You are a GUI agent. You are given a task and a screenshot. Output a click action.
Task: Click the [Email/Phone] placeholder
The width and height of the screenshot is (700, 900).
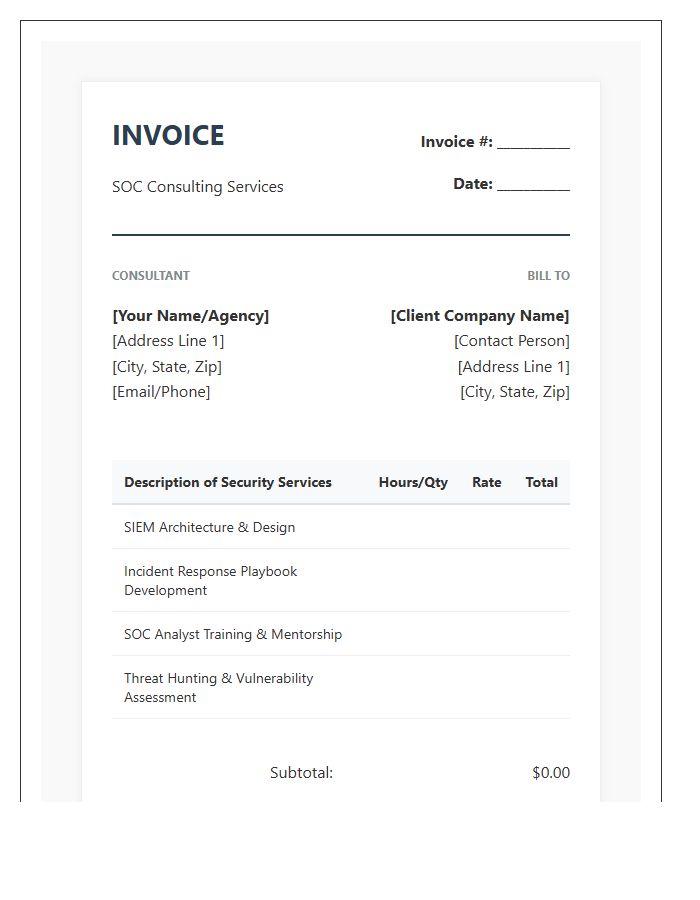click(161, 392)
